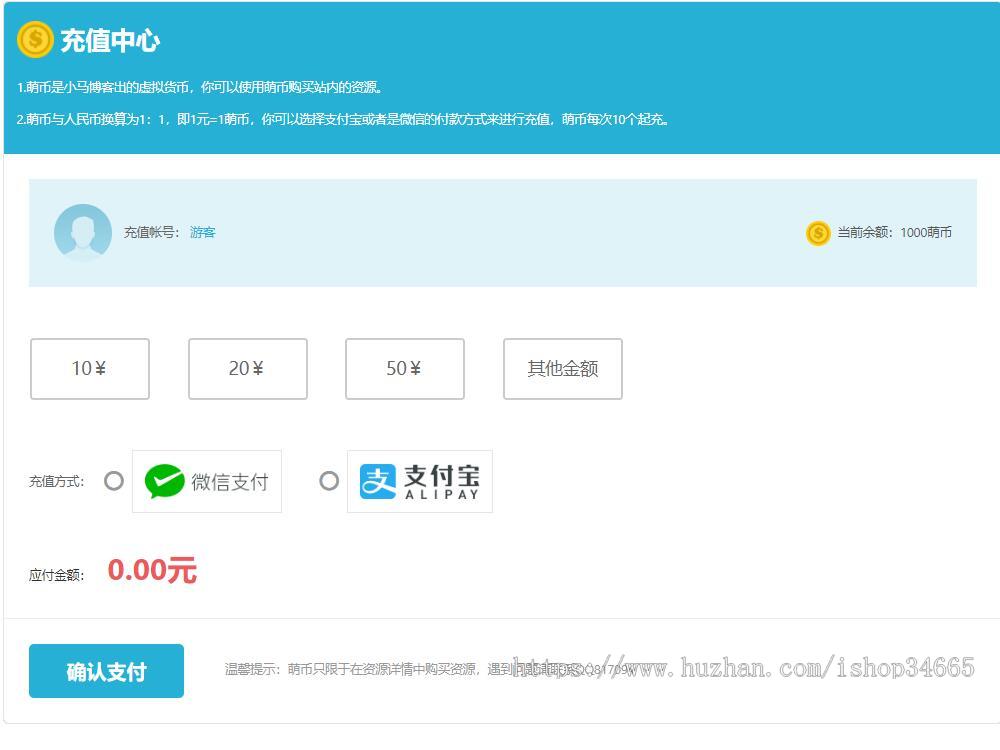Click the 温馨提示 note at the bottom
1000x750 pixels.
tap(429, 669)
